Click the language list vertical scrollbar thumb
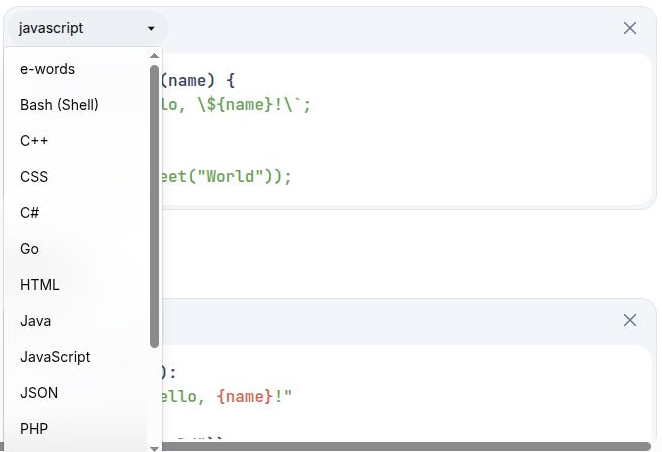The height and width of the screenshot is (452, 662). [x=155, y=206]
